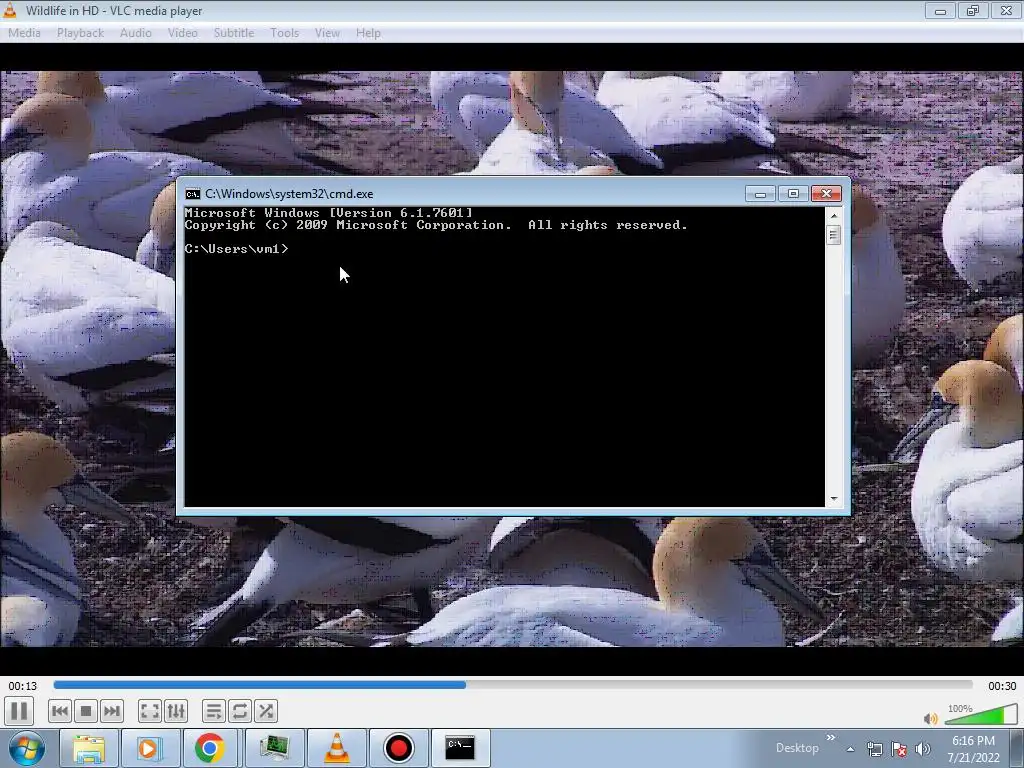Viewport: 1024px width, 768px height.
Task: Open the Video menu
Action: pyautogui.click(x=182, y=33)
